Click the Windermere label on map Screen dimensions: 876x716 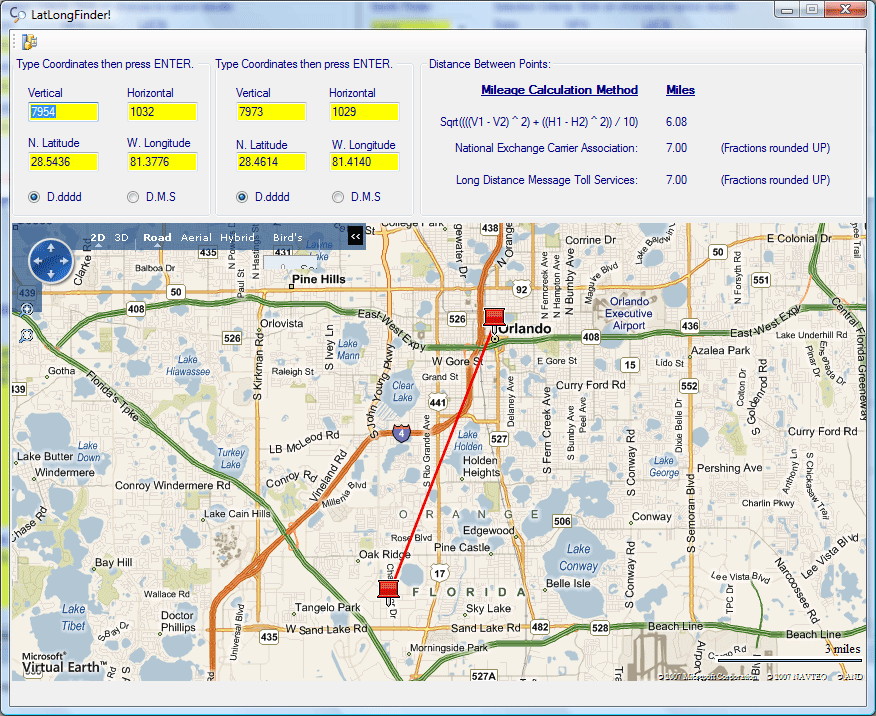(65, 472)
